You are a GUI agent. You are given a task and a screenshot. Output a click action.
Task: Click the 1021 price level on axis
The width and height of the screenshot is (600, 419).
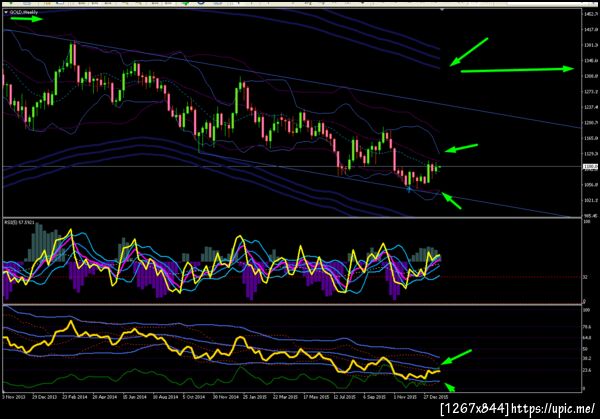[591, 200]
